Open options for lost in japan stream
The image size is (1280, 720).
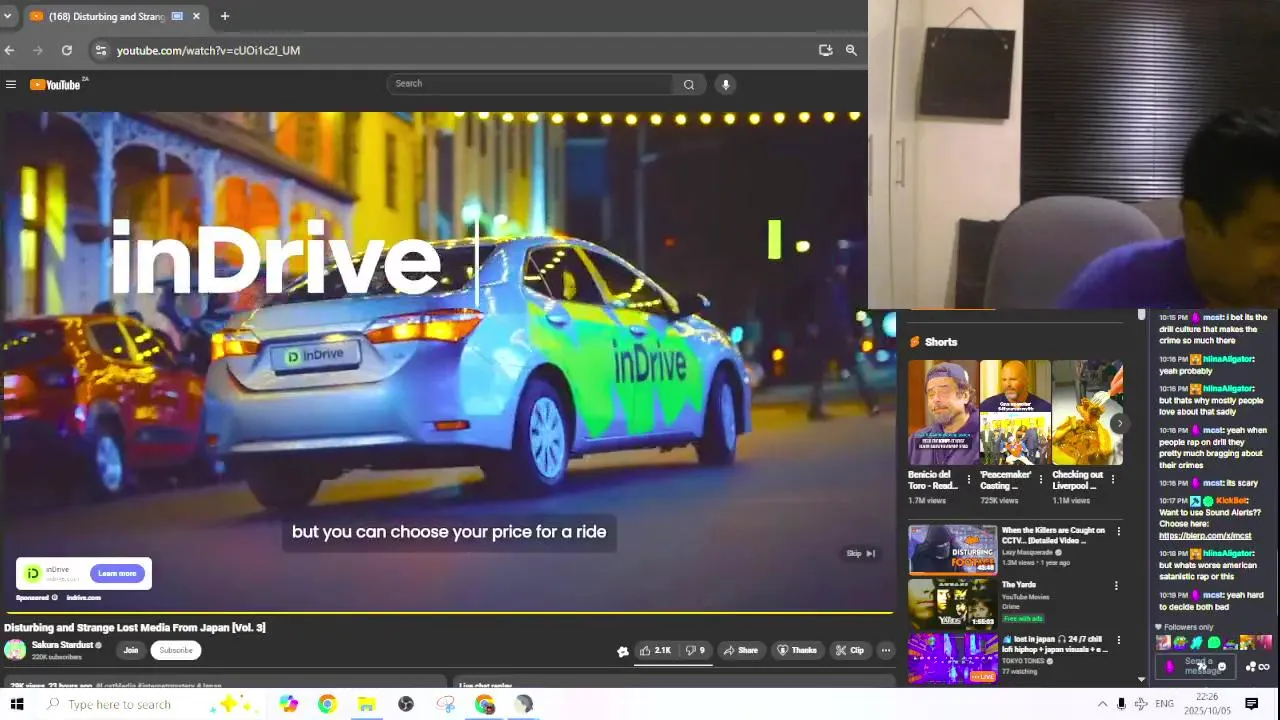pos(1118,640)
